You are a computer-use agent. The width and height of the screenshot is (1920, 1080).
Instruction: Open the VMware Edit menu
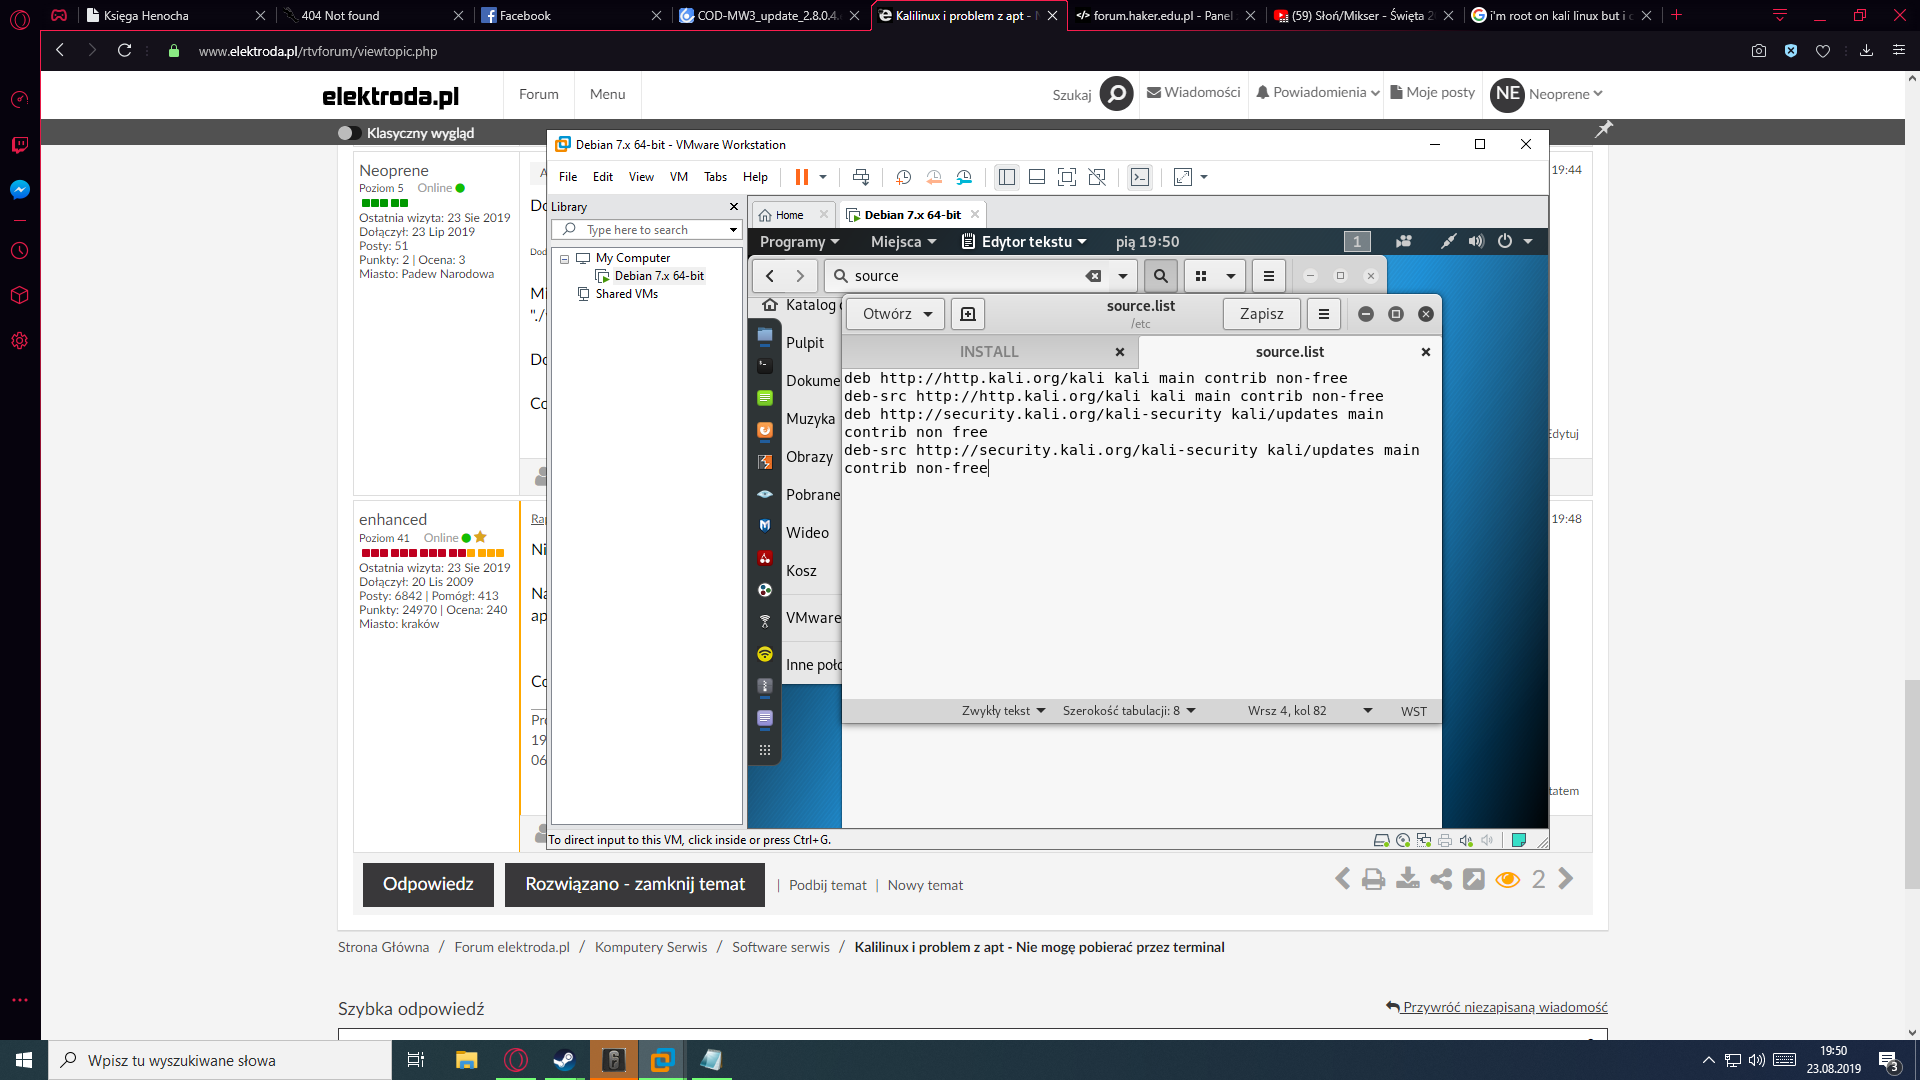tap(603, 177)
